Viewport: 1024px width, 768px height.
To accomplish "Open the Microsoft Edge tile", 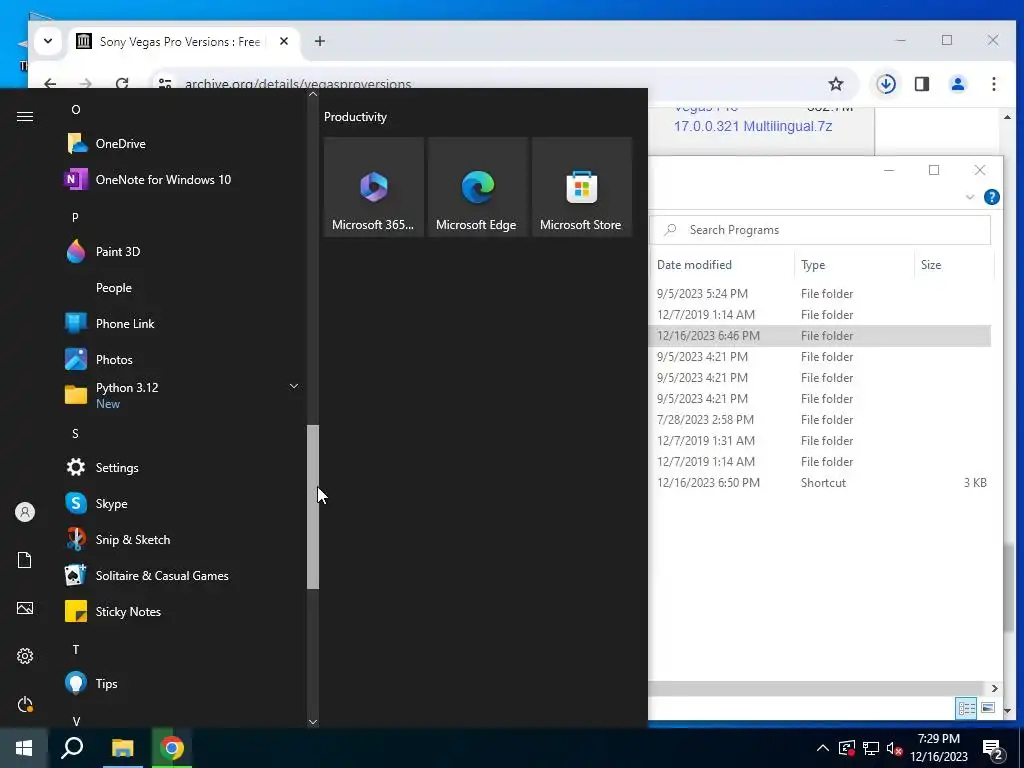I will pyautogui.click(x=477, y=187).
